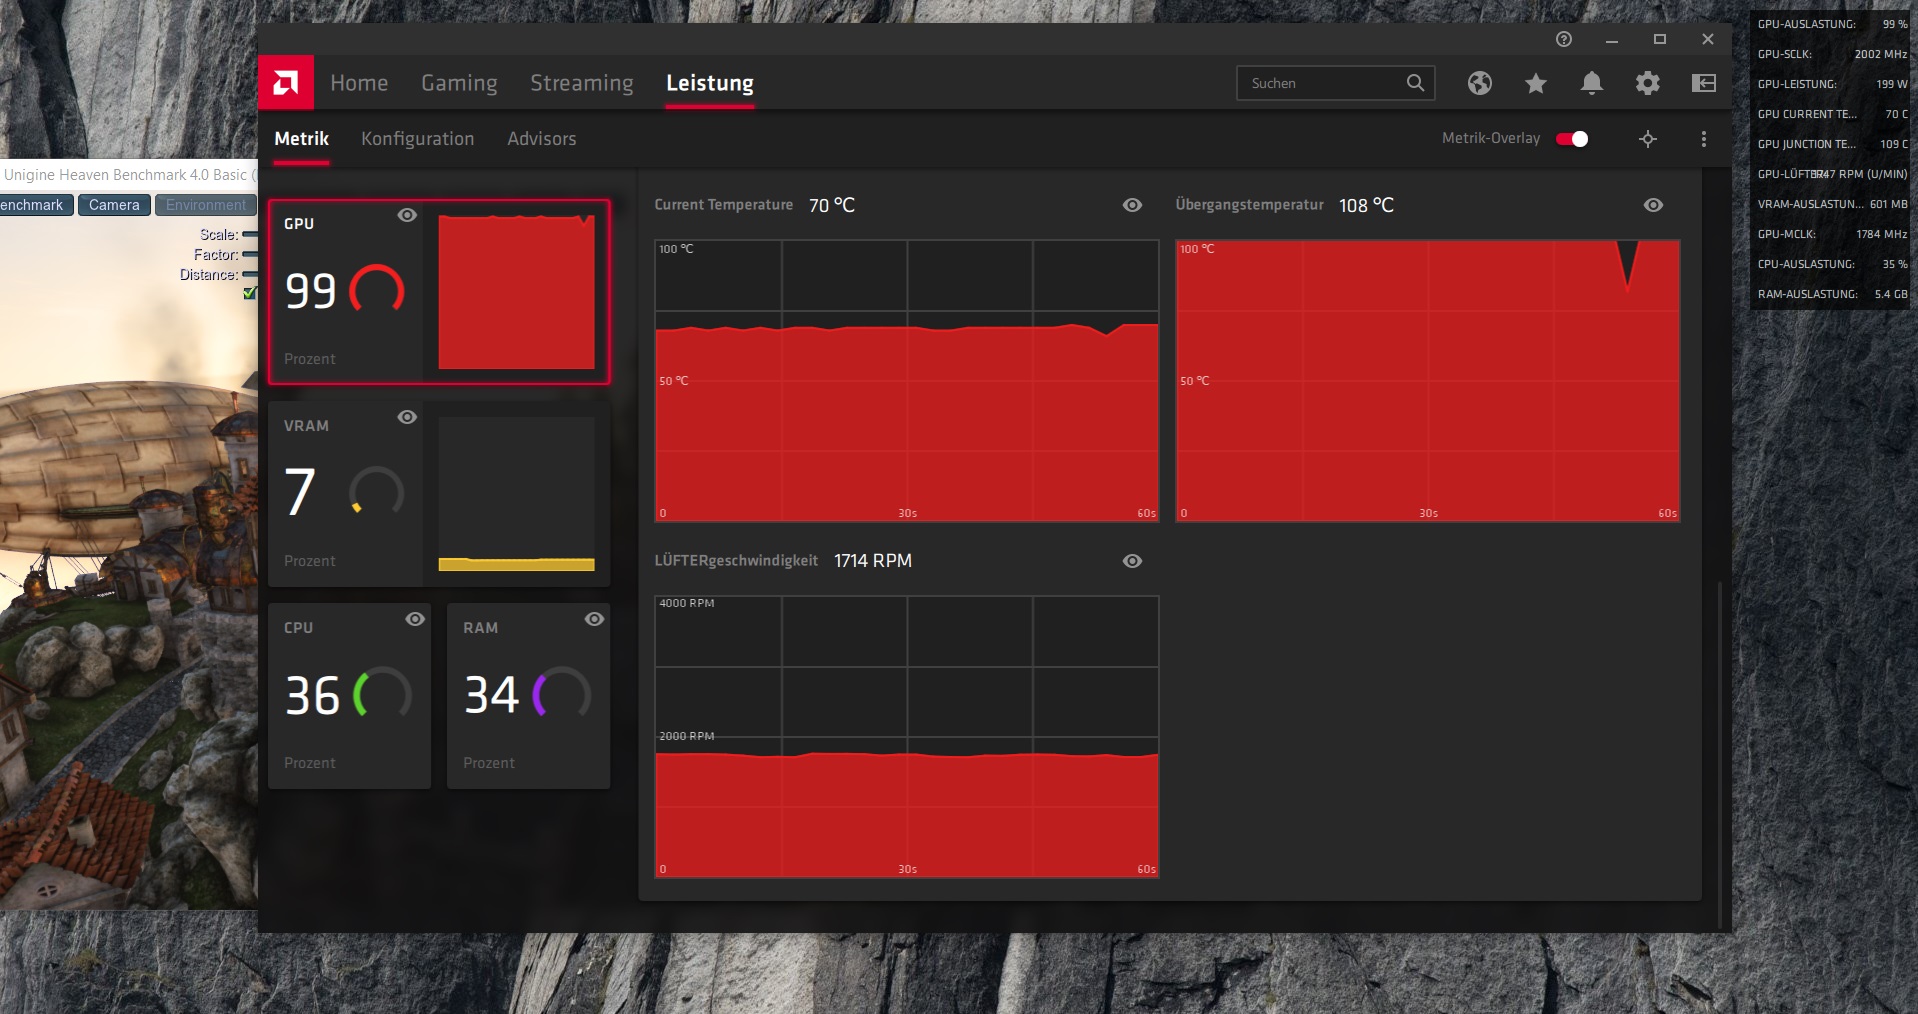
Task: Click the VRAM usage mini graph
Action: (517, 494)
